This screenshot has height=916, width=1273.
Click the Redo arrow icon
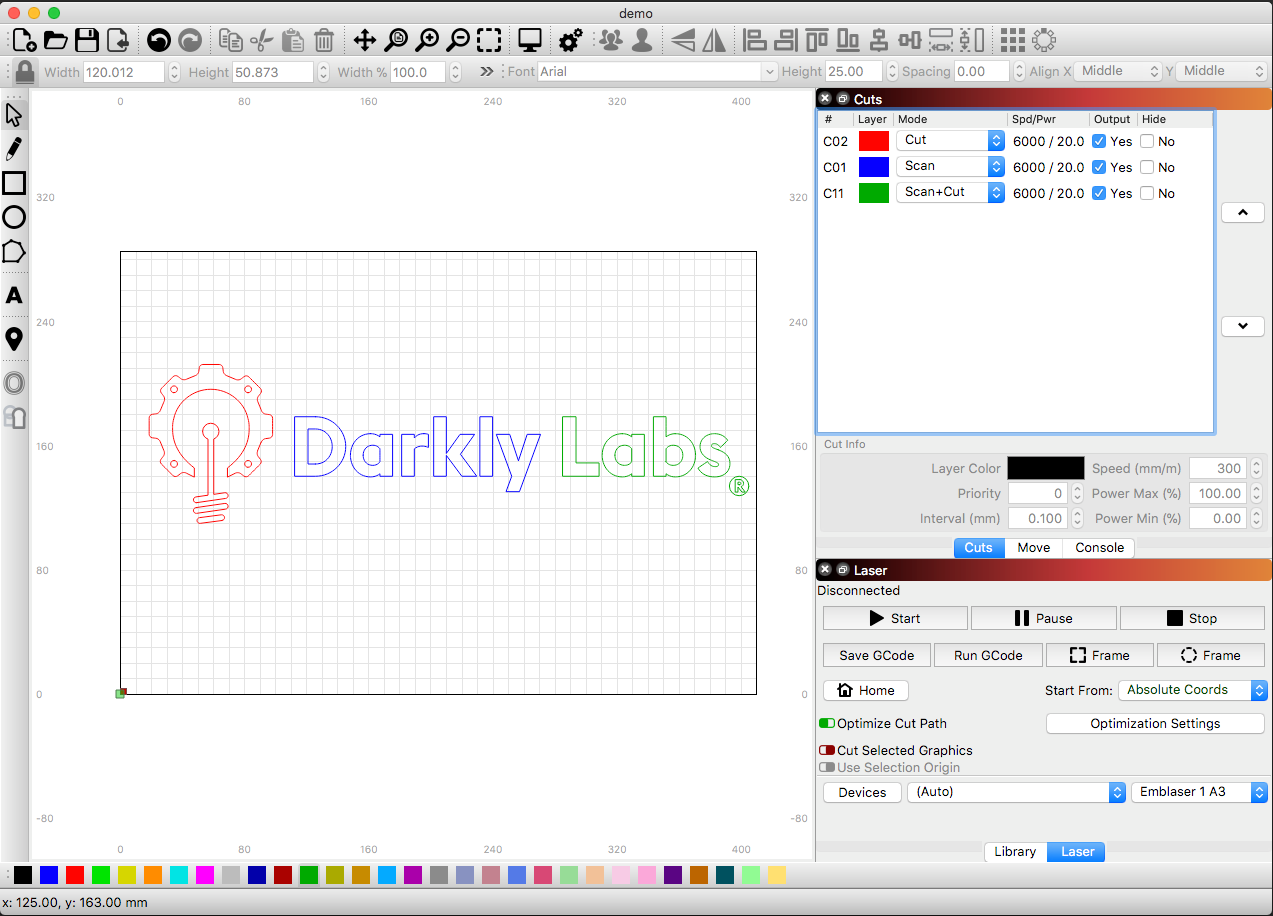tap(189, 40)
